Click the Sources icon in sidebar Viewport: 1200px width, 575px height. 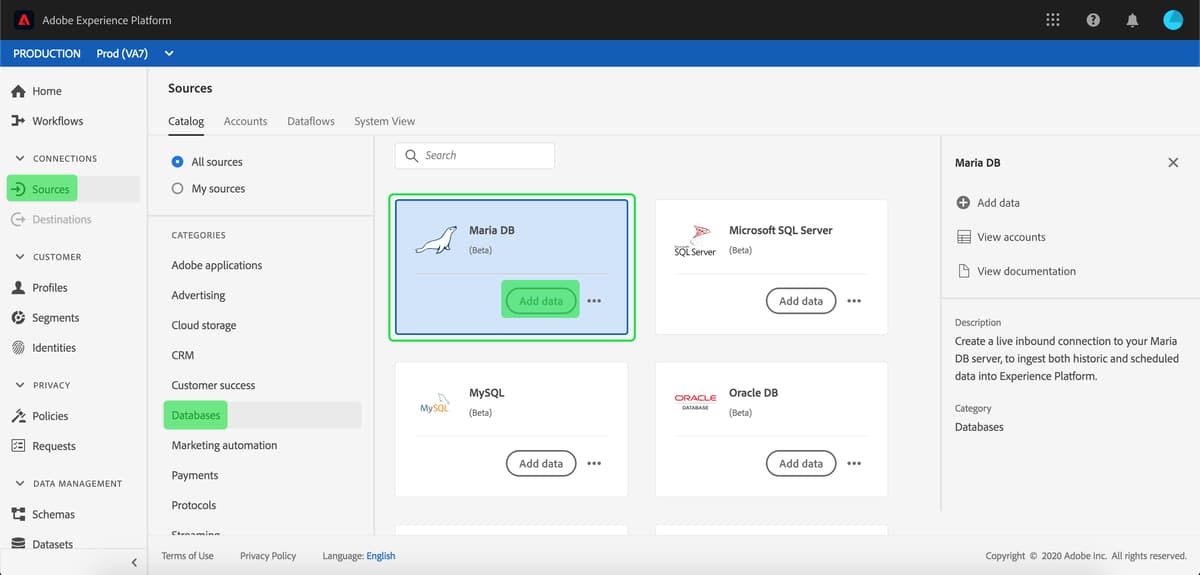coord(18,189)
